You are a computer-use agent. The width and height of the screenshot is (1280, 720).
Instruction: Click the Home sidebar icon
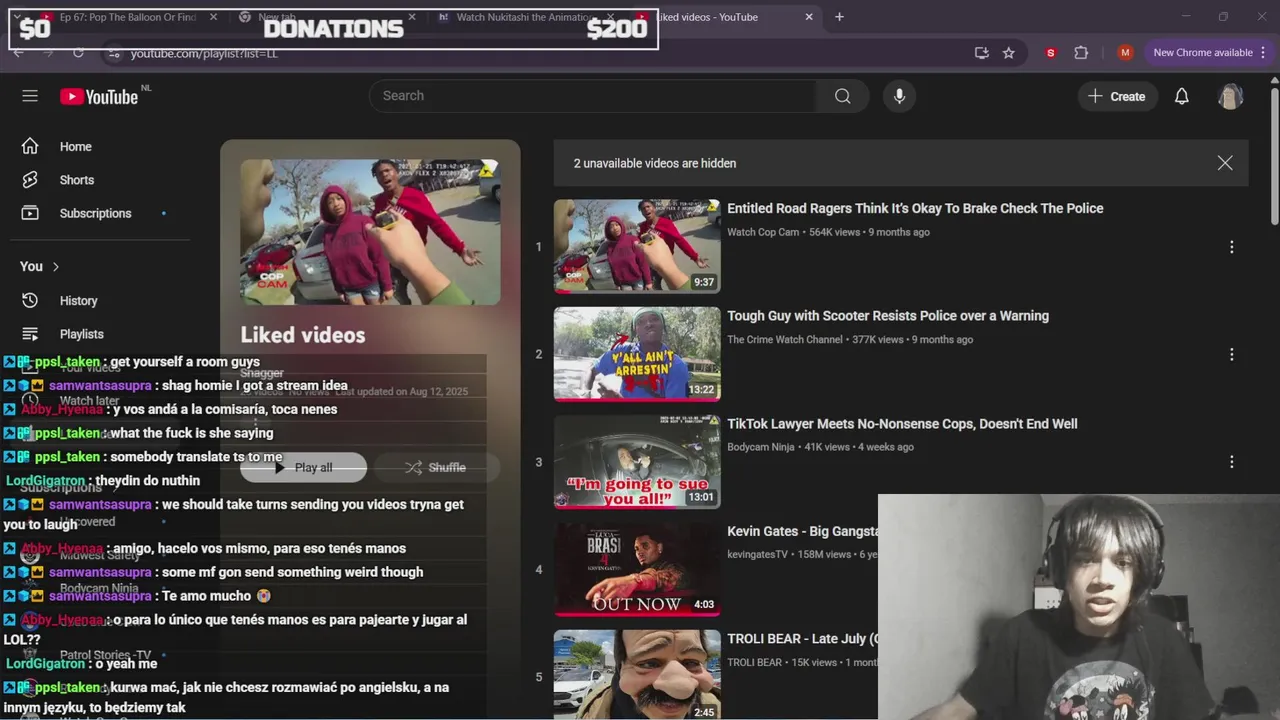click(30, 146)
